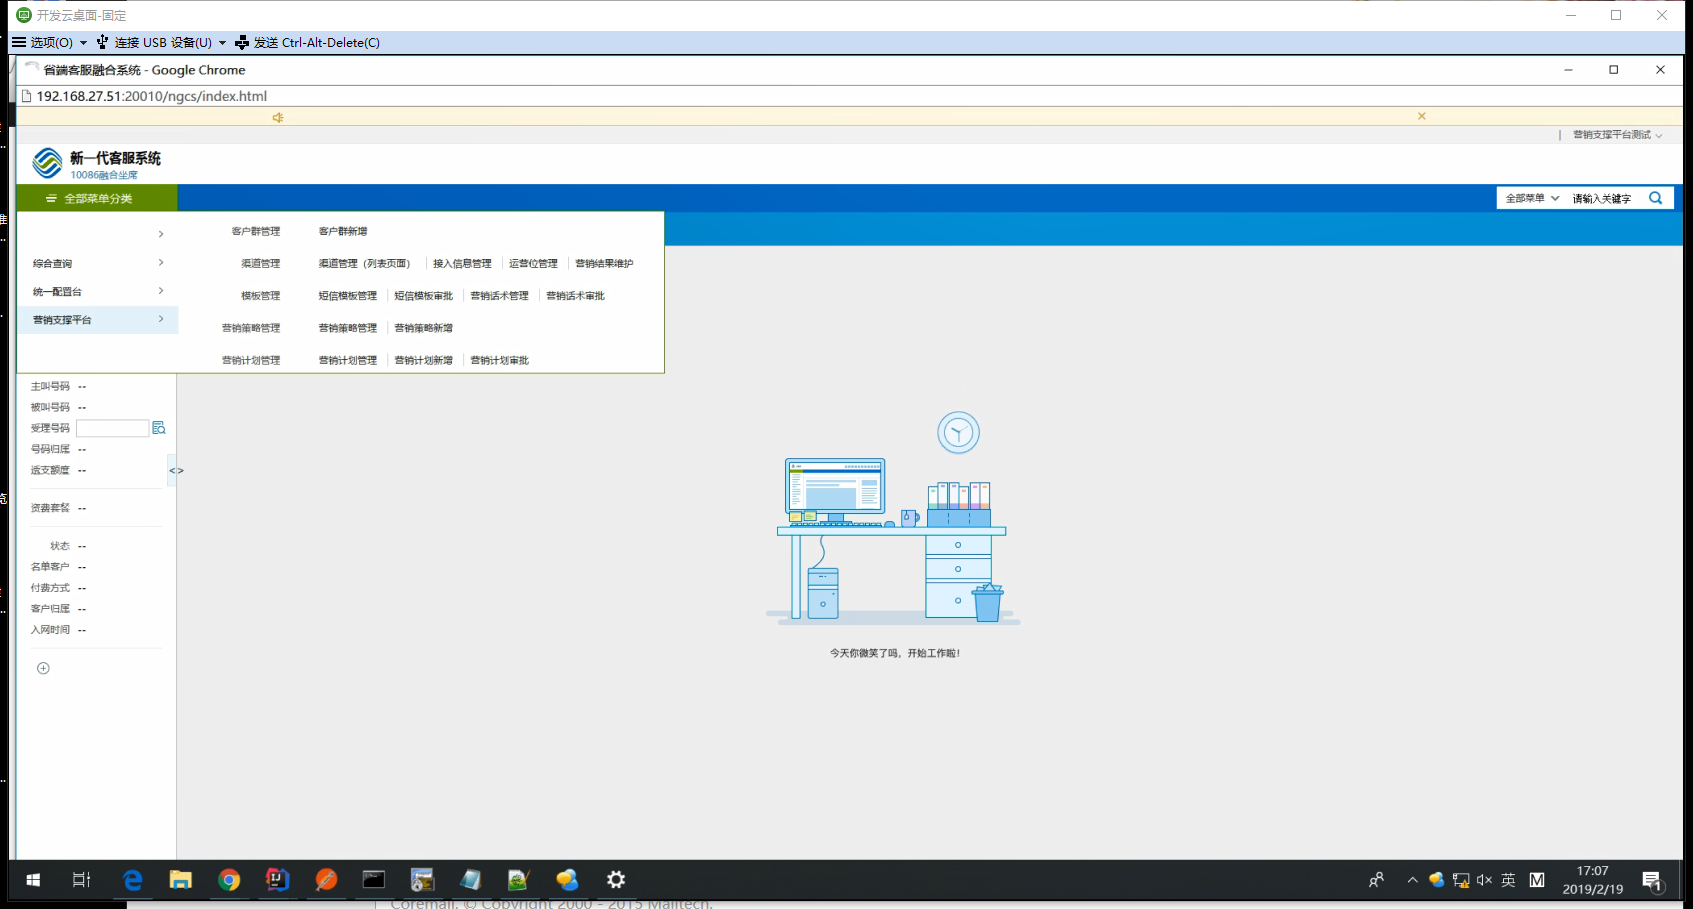1693x909 pixels.
Task: Click the circled plus icon in left panel
Action: coord(43,668)
